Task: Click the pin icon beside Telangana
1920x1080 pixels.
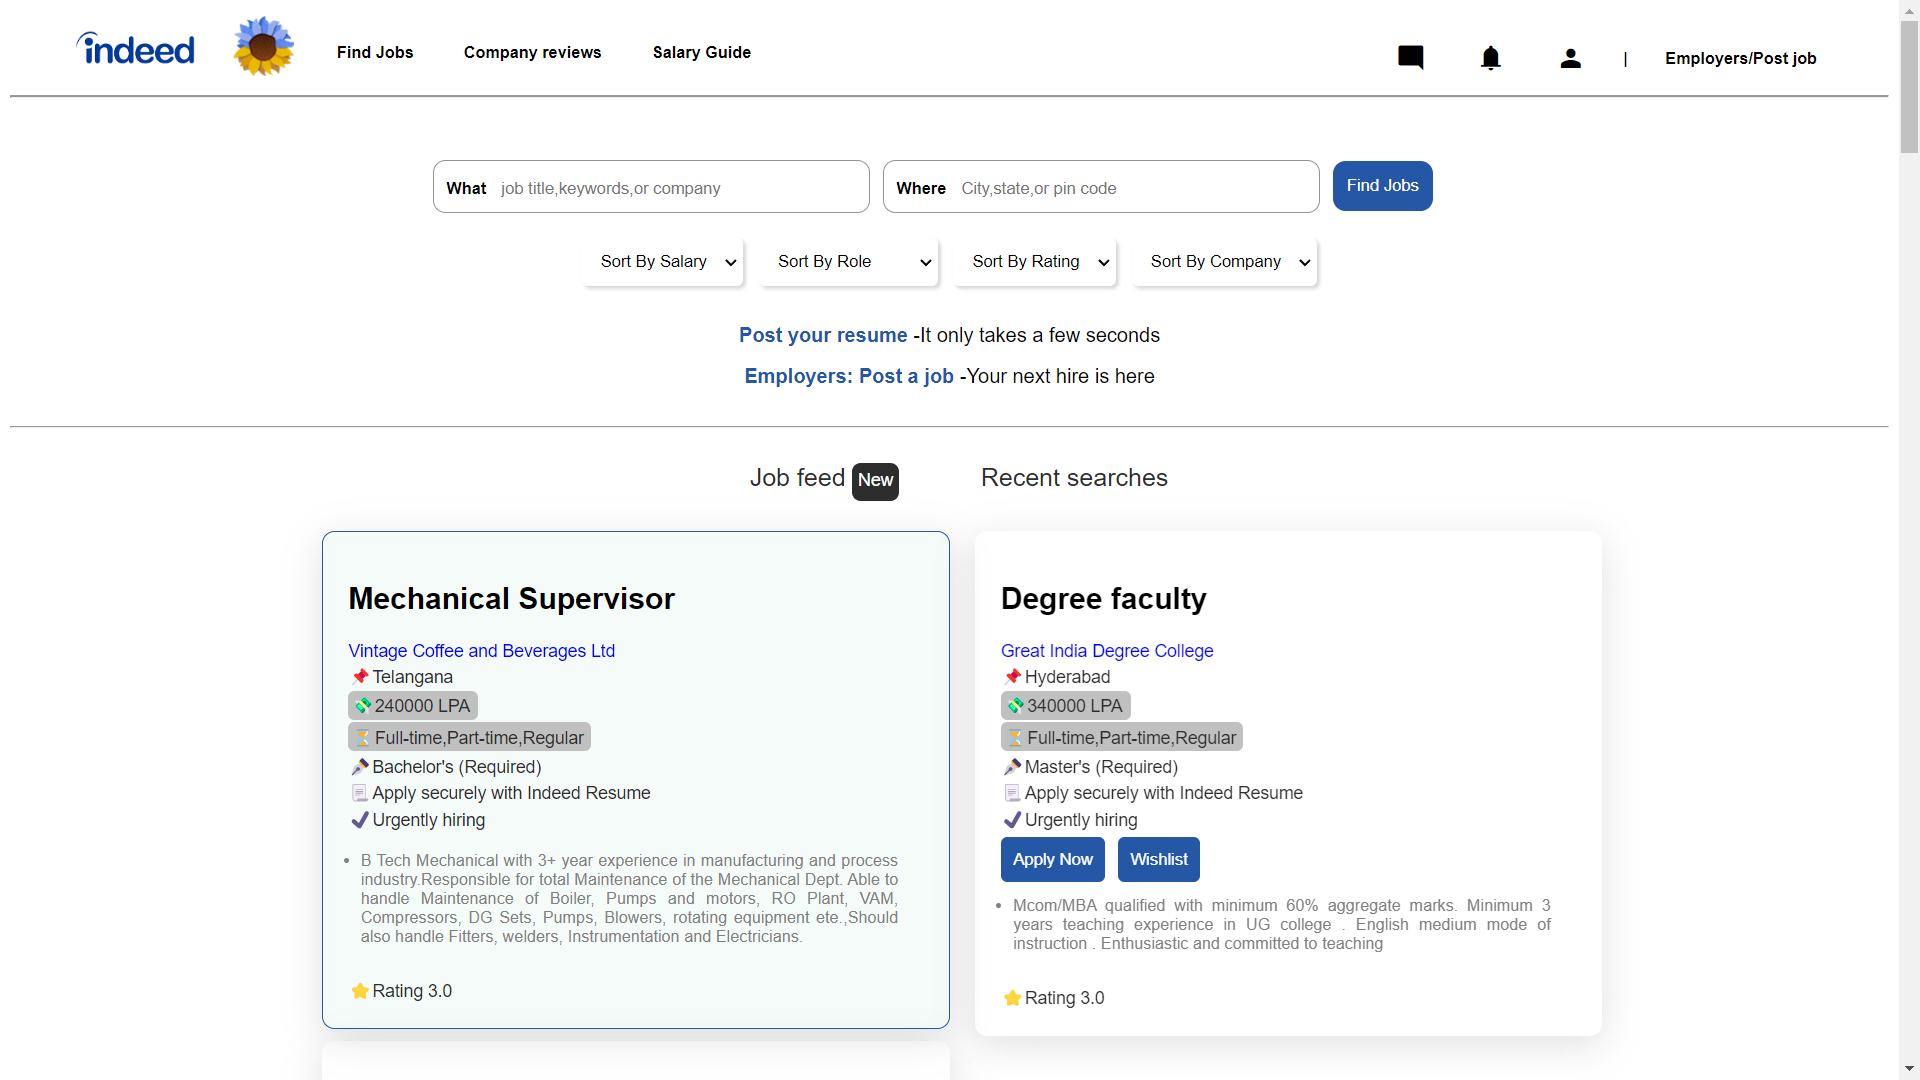Action: pyautogui.click(x=360, y=677)
